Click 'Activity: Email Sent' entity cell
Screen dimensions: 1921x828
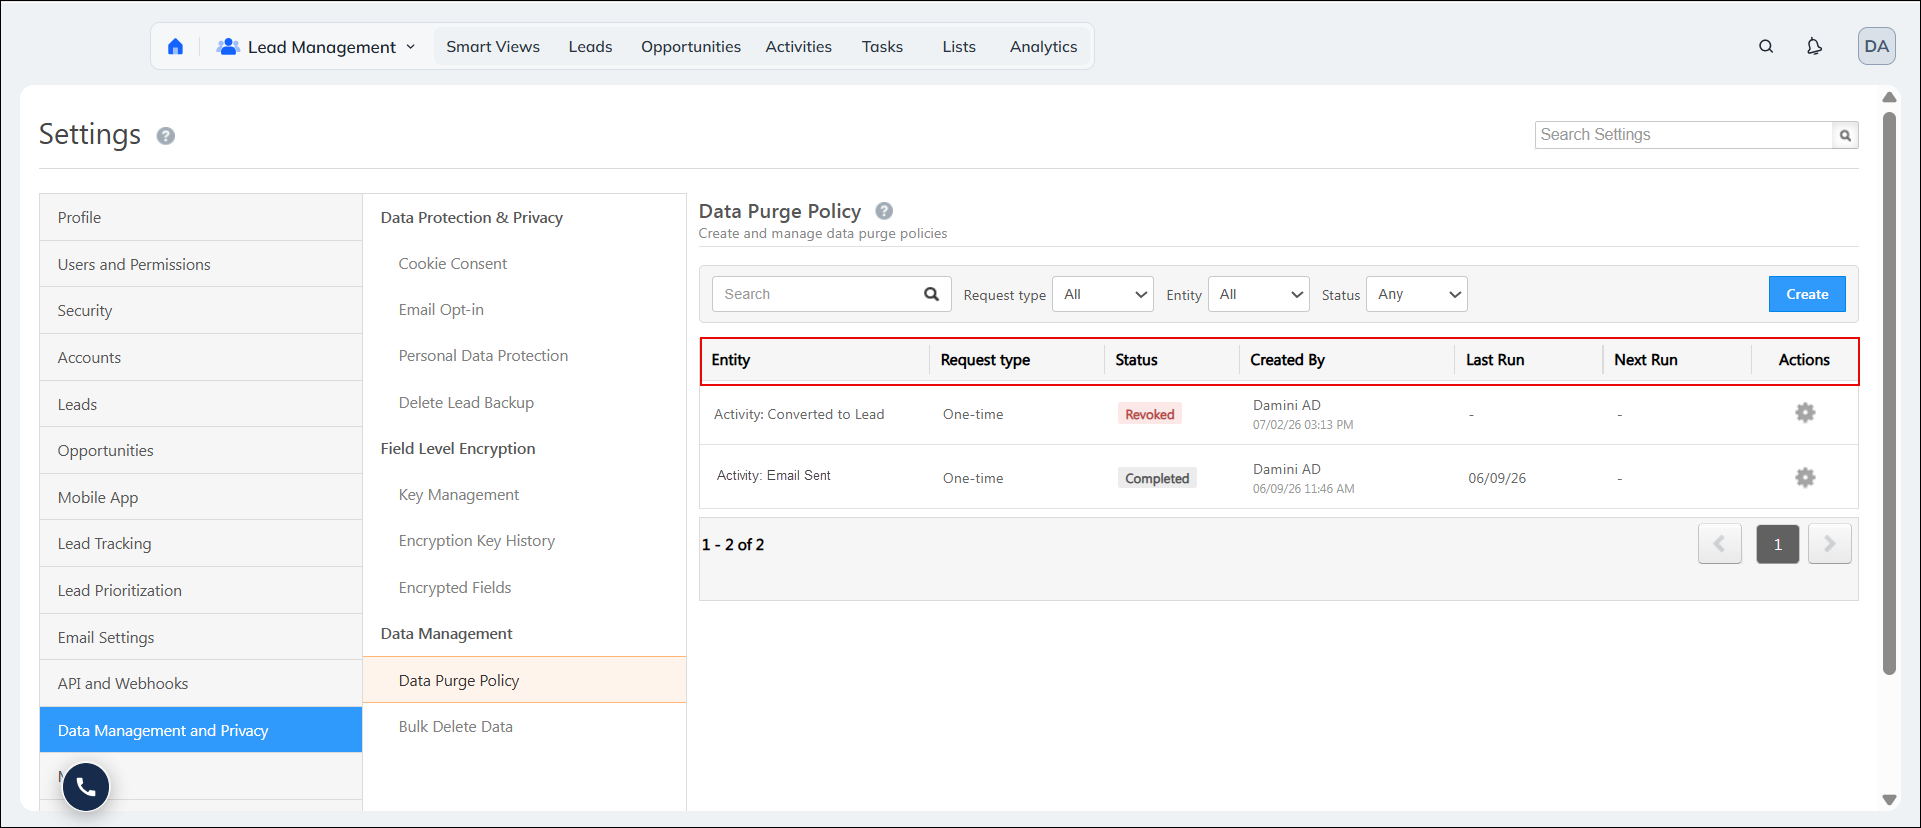(x=774, y=475)
